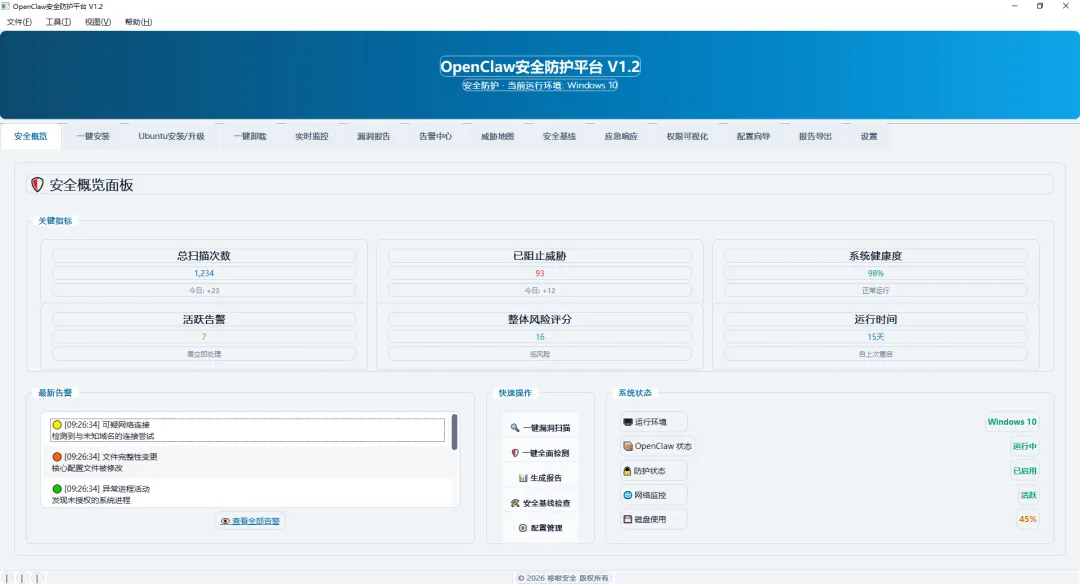
Task: Click the 活跃 status of 网络监控
Action: pos(1028,495)
